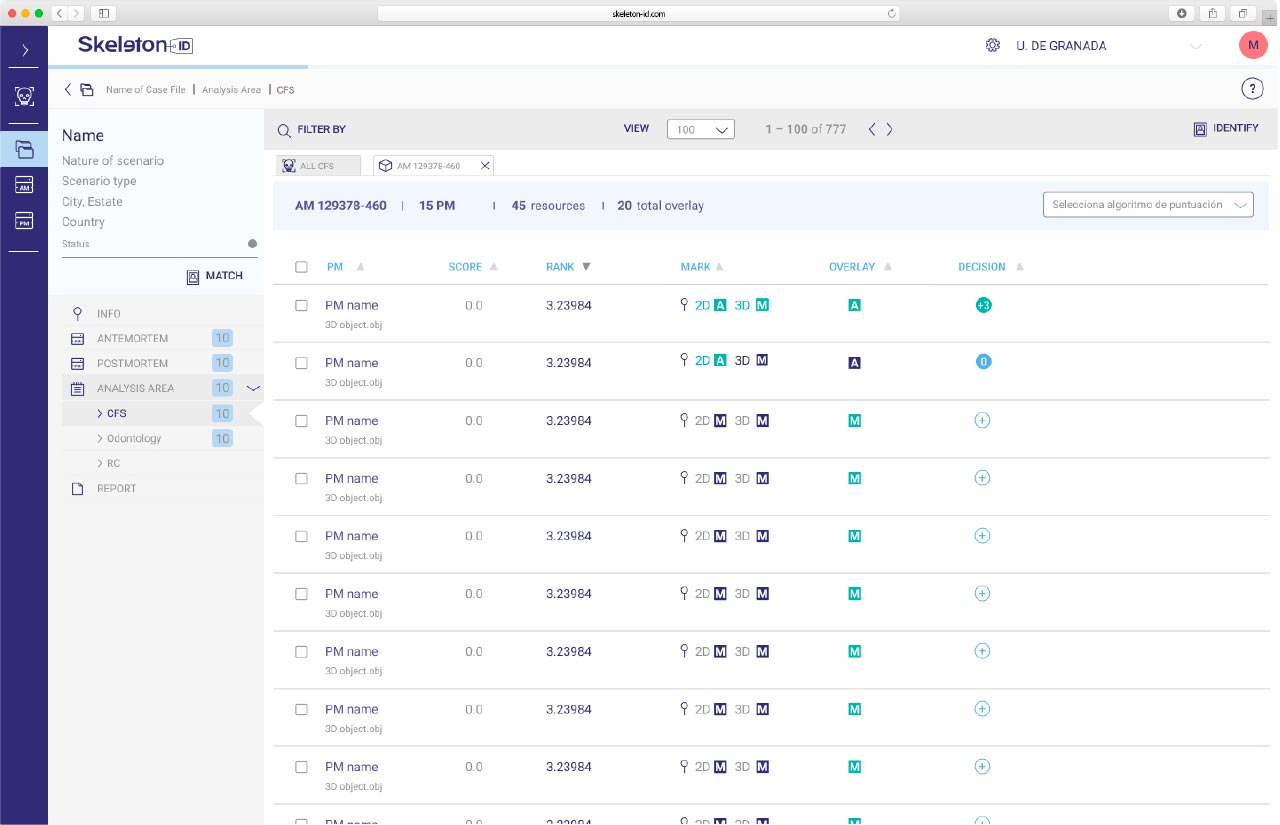Select the AM file icon in sidebar
This screenshot has height=825, width=1280.
pos(24,185)
